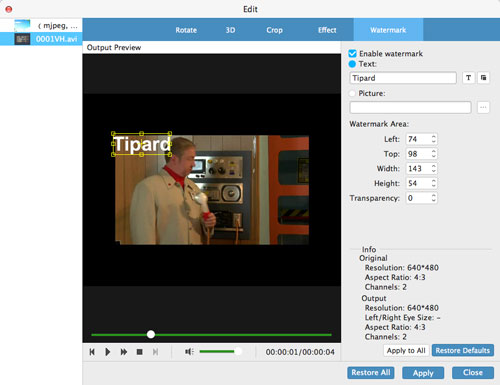Click the Apply button
This screenshot has height=385, width=500.
coord(423,373)
